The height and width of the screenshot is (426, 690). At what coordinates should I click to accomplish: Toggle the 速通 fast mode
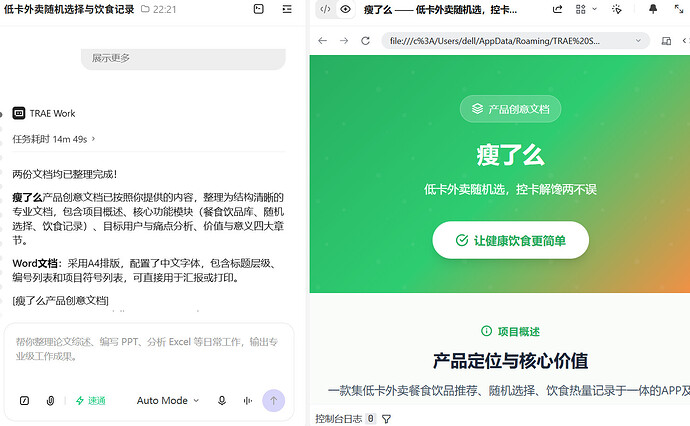pyautogui.click(x=91, y=400)
